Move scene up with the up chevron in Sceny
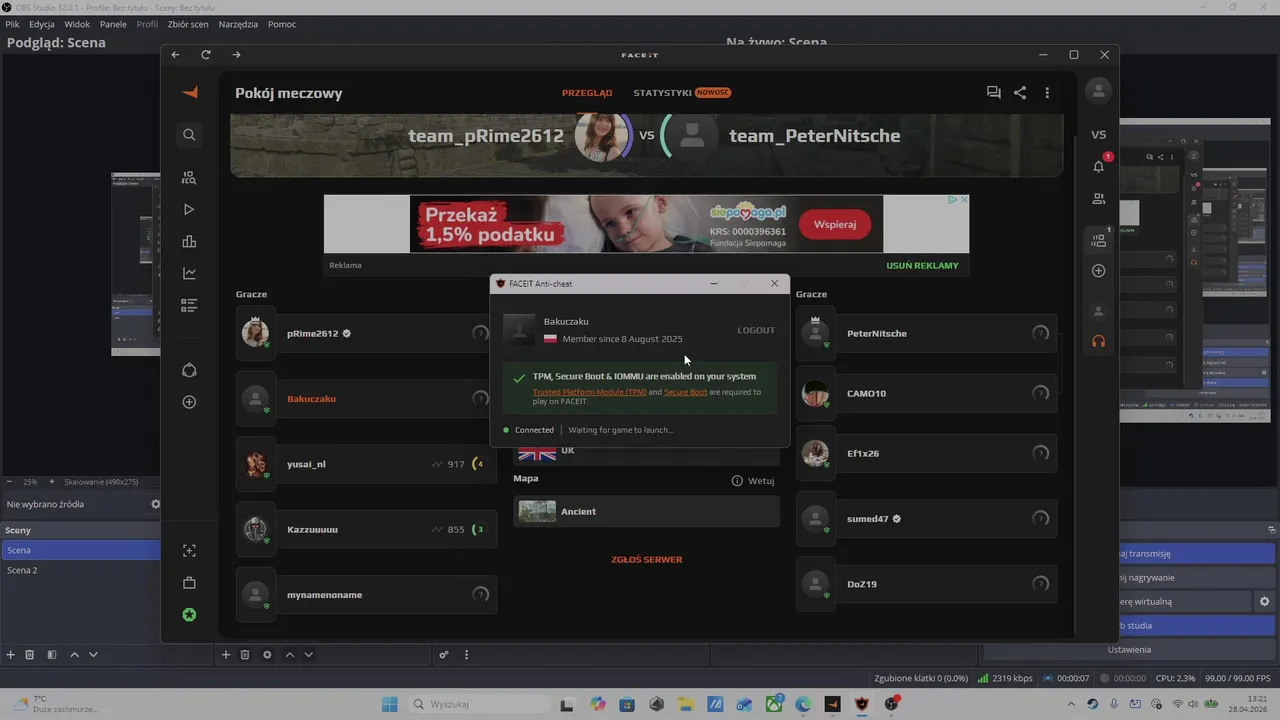 (x=74, y=654)
